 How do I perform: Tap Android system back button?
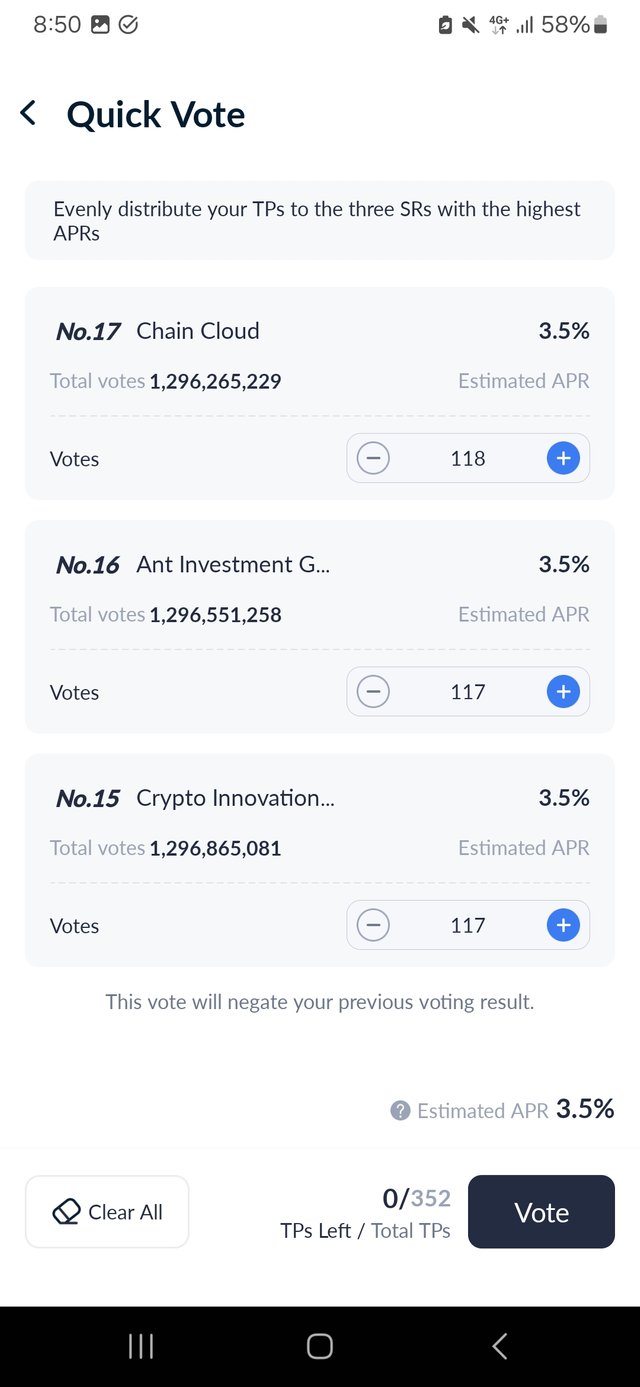point(499,1346)
